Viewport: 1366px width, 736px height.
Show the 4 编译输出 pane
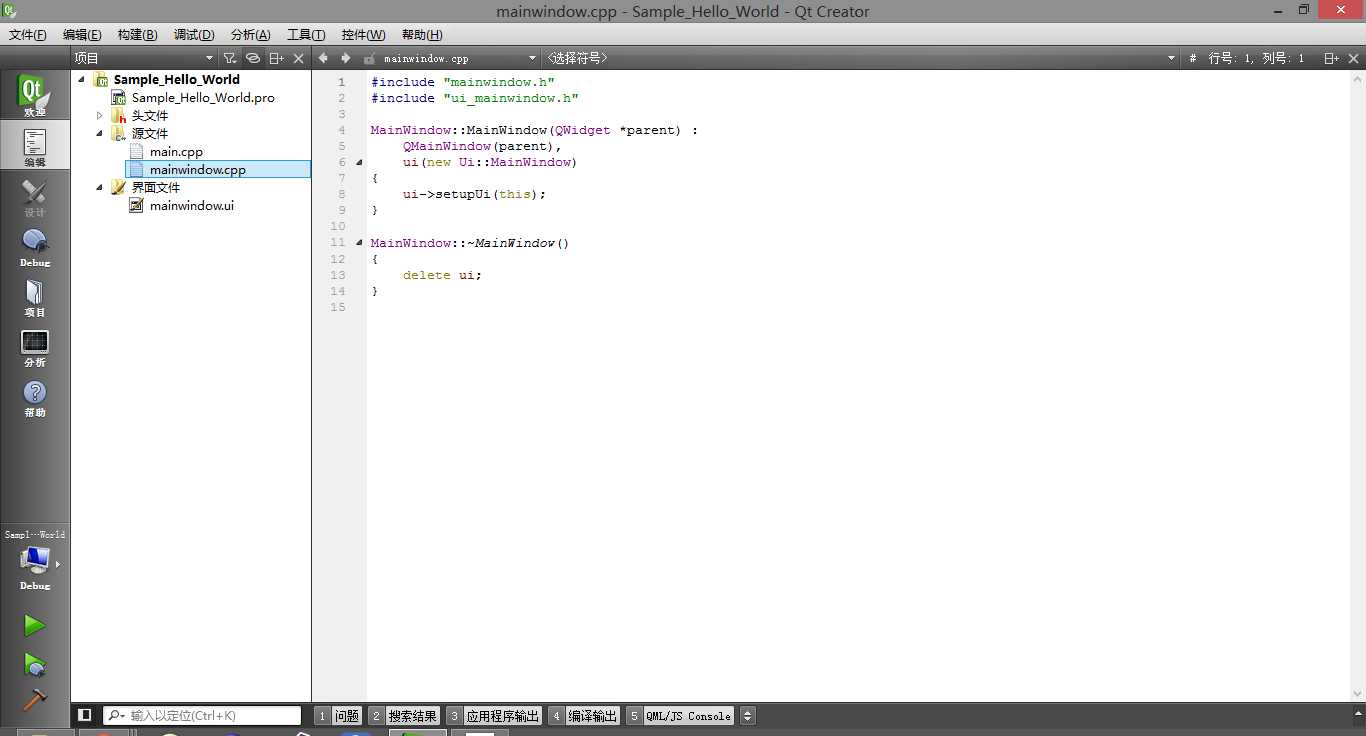(584, 716)
